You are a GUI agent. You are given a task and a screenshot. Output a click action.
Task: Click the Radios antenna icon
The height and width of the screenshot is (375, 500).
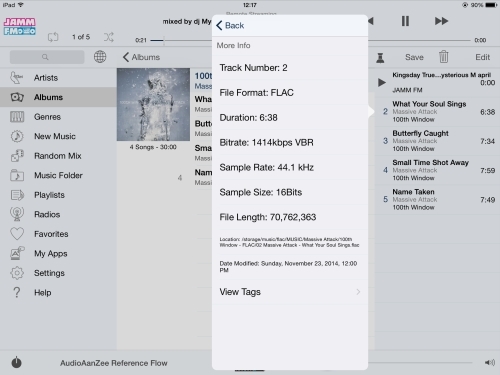tap(17, 214)
